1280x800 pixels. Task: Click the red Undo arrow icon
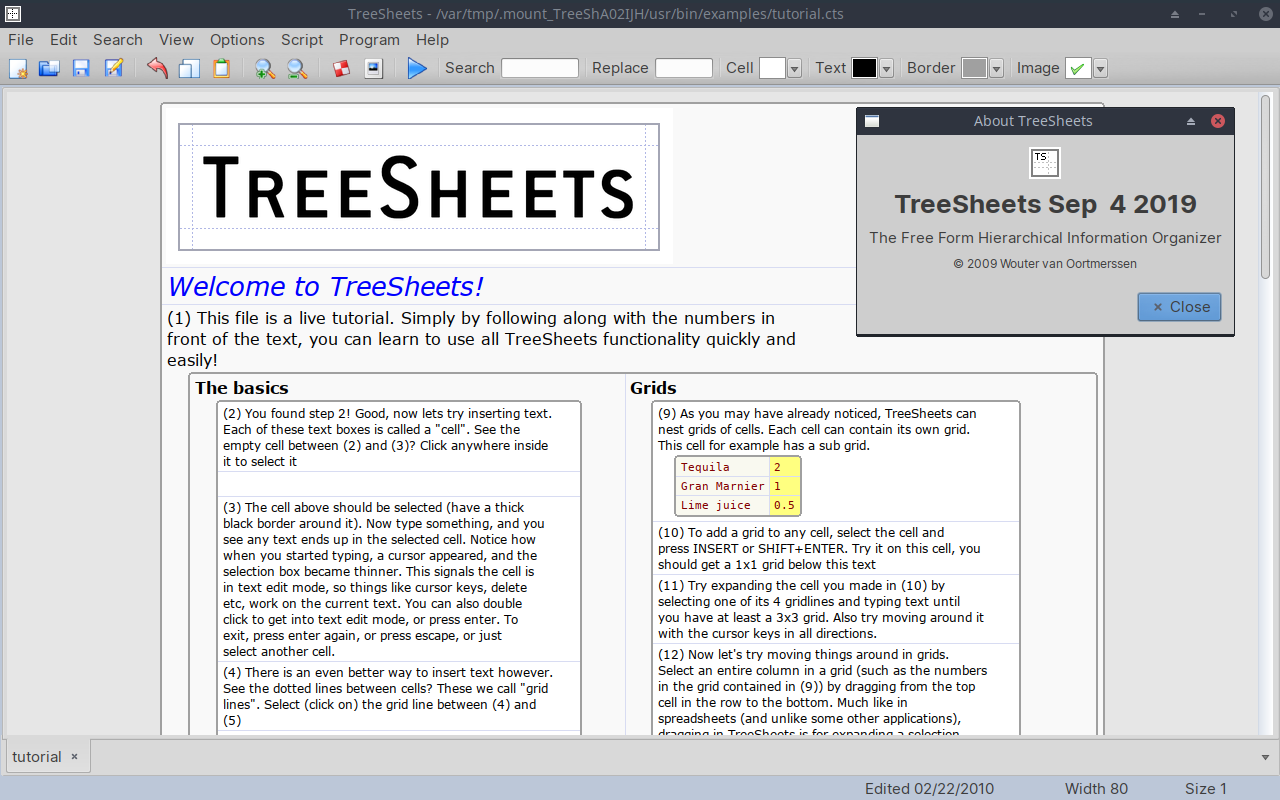click(x=157, y=68)
